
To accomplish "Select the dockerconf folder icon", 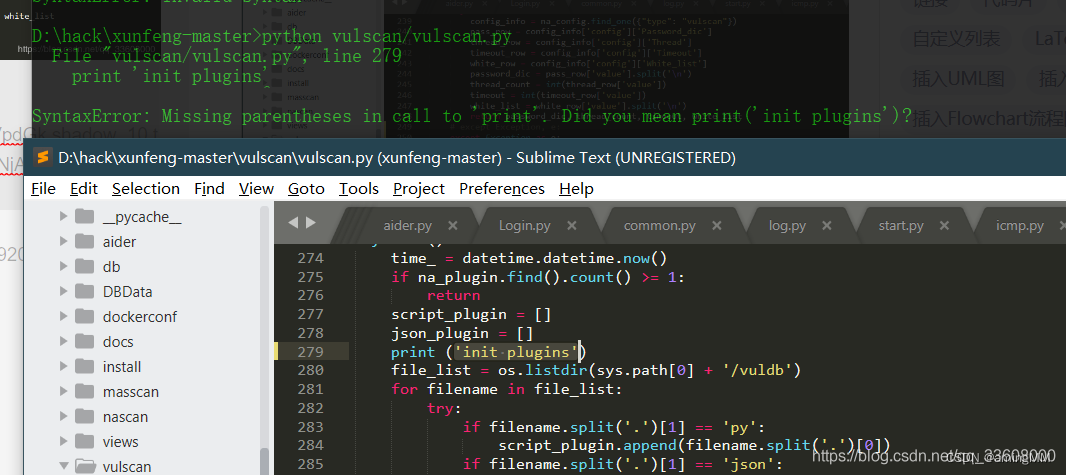I will pyautogui.click(x=84, y=317).
